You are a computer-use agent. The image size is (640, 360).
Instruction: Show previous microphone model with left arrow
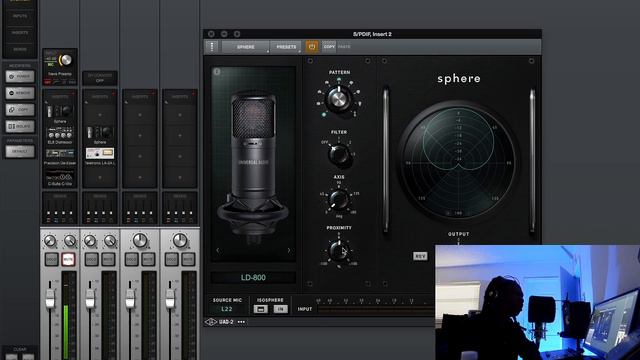218,250
